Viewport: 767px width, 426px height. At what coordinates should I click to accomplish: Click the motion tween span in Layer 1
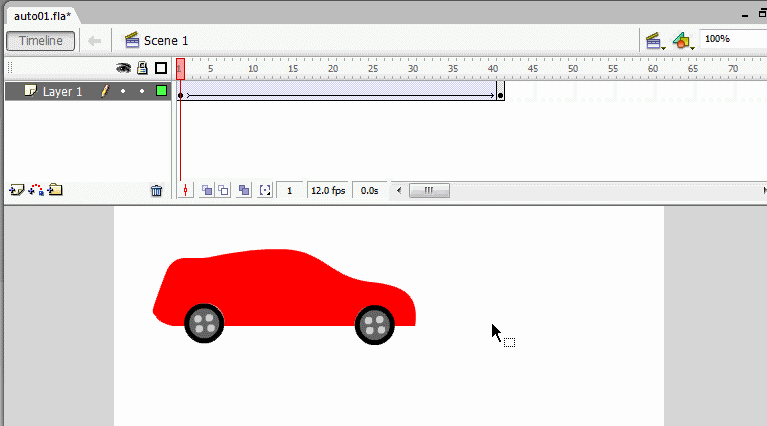340,91
